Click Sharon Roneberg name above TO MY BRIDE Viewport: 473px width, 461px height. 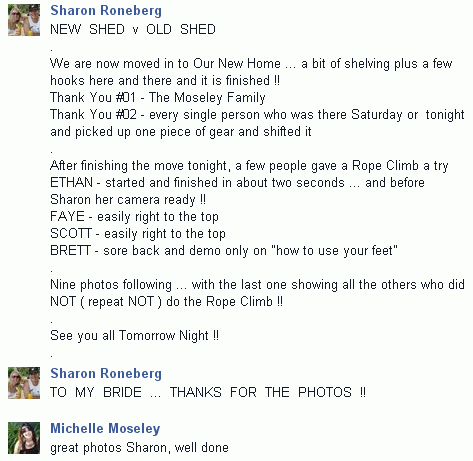pos(106,373)
